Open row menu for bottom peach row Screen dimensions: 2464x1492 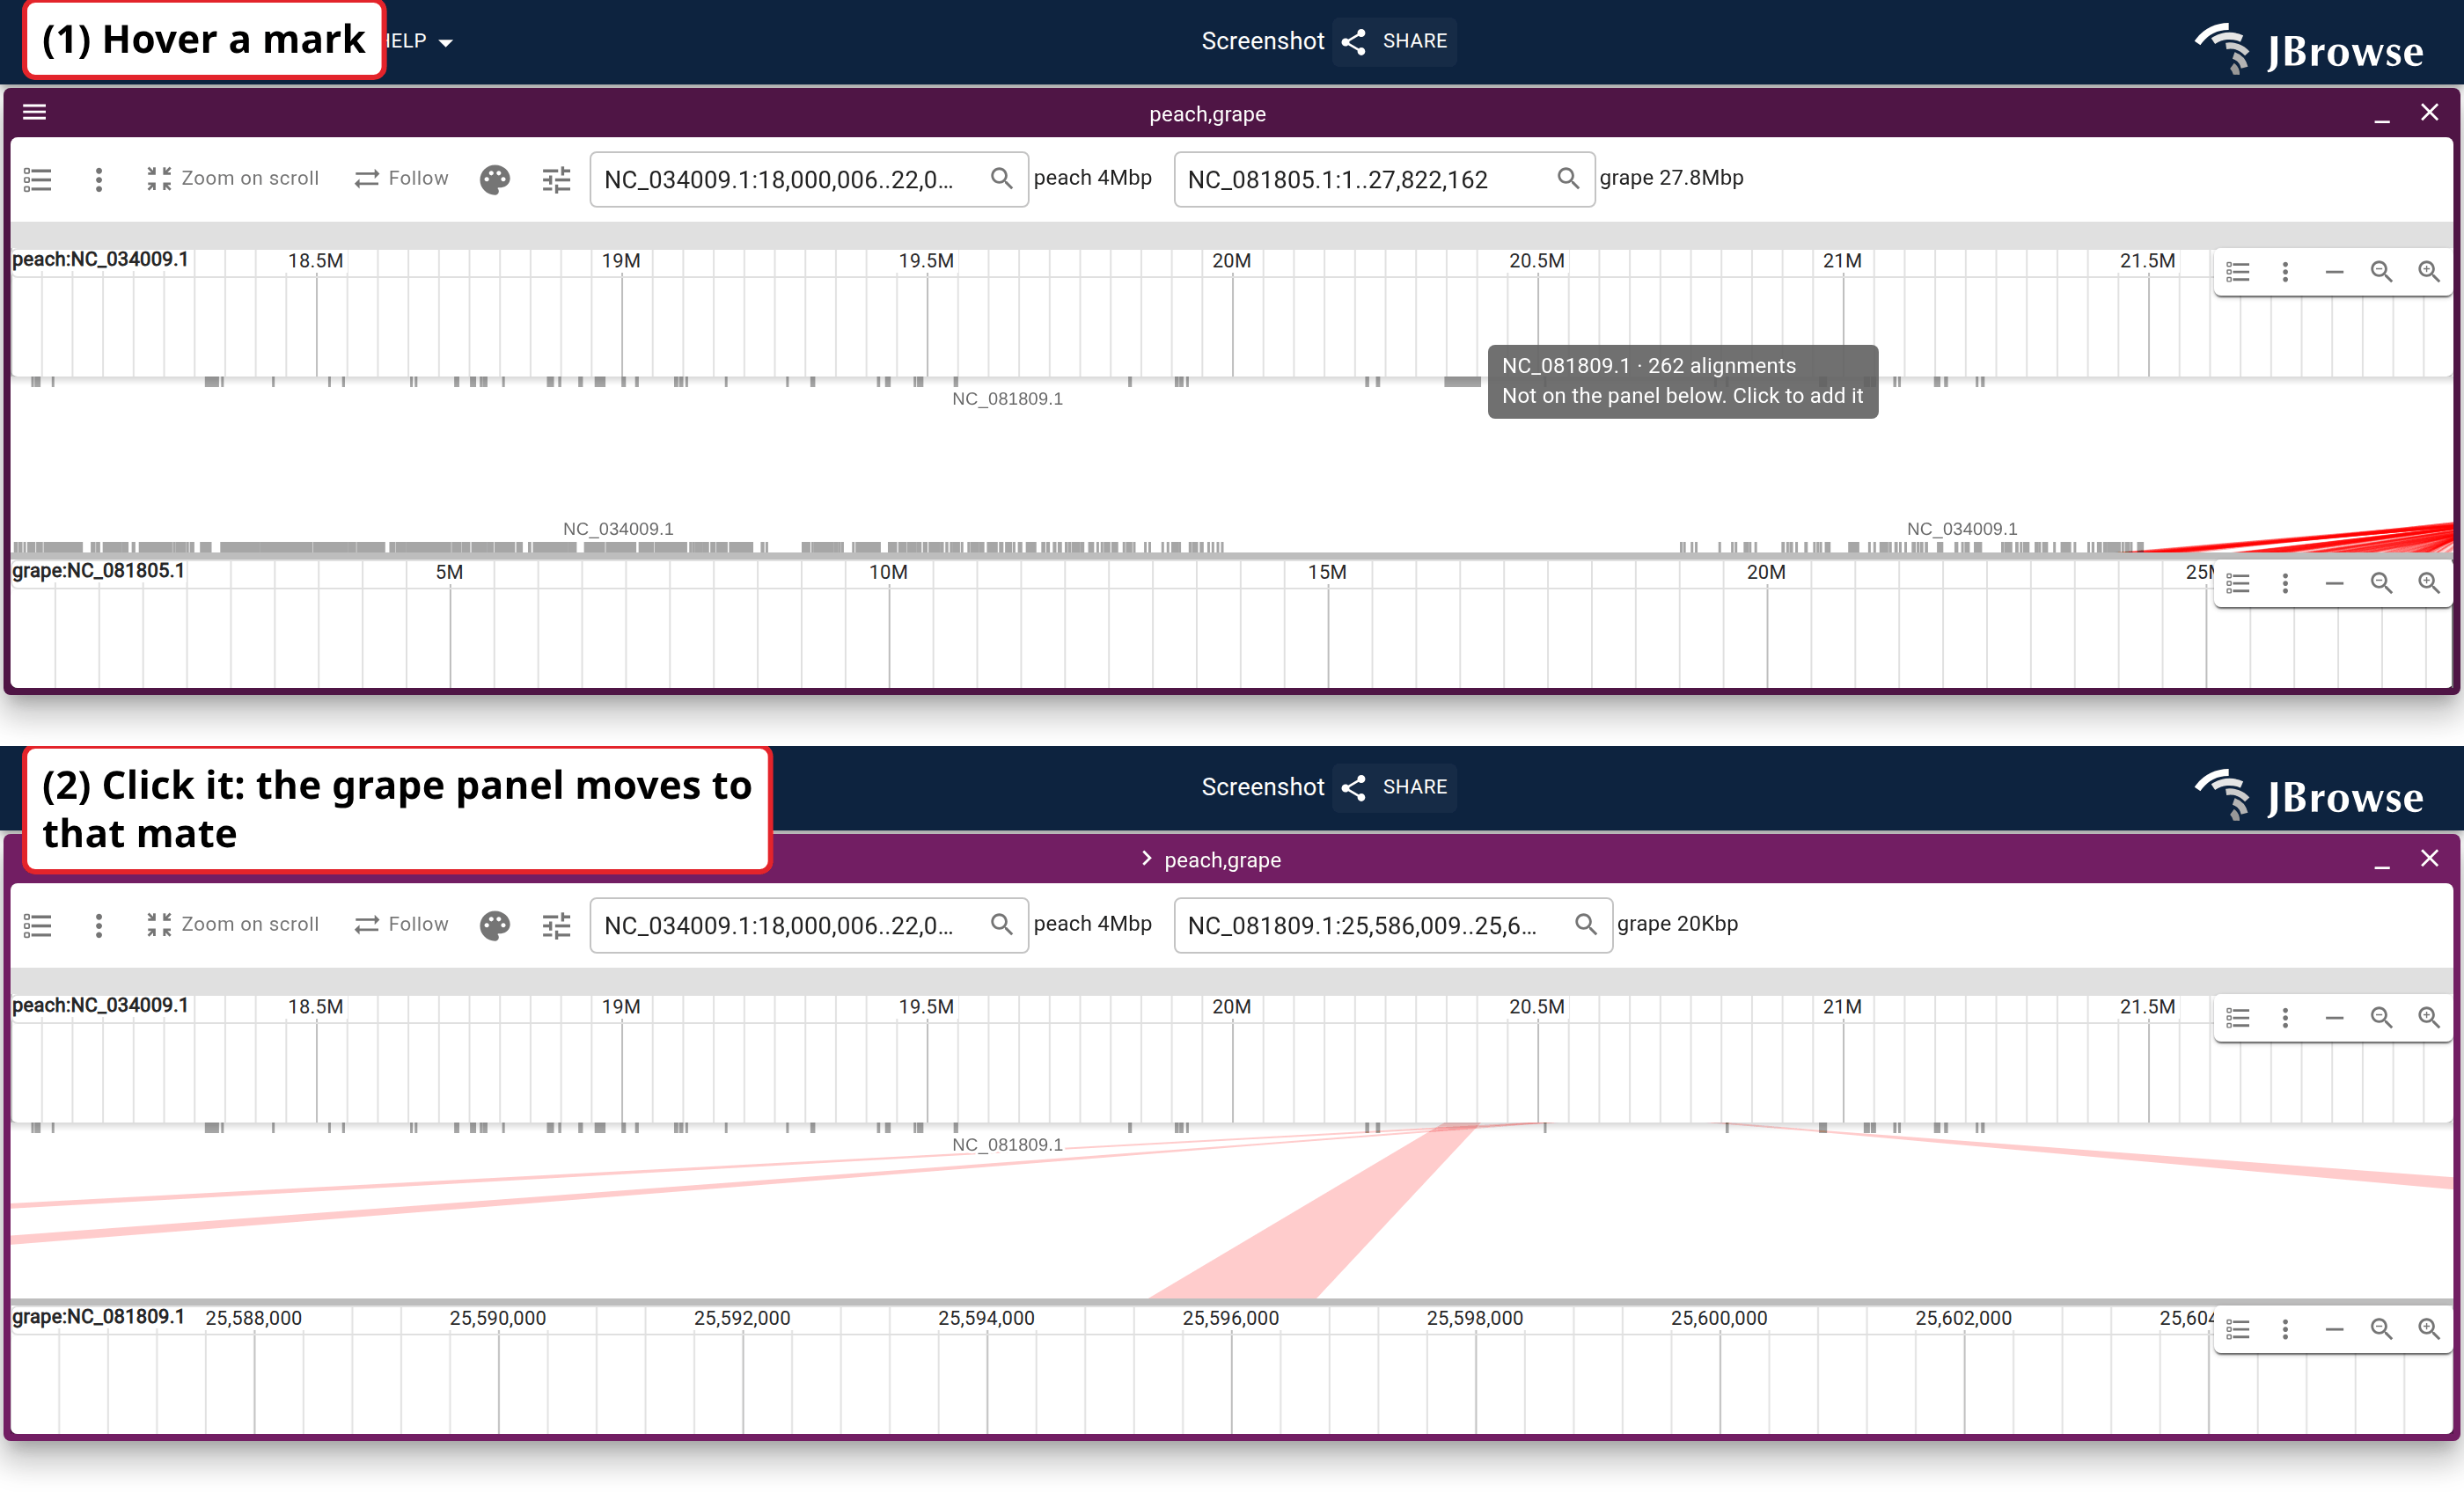(2285, 1018)
